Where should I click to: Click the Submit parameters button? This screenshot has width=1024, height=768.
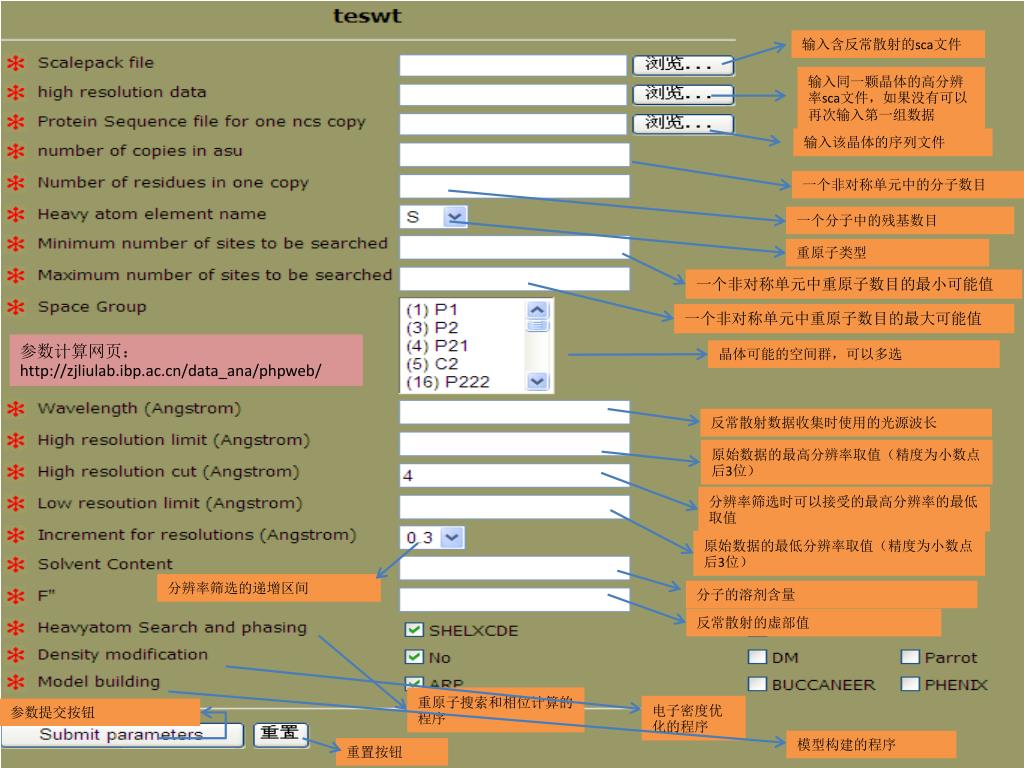click(122, 735)
